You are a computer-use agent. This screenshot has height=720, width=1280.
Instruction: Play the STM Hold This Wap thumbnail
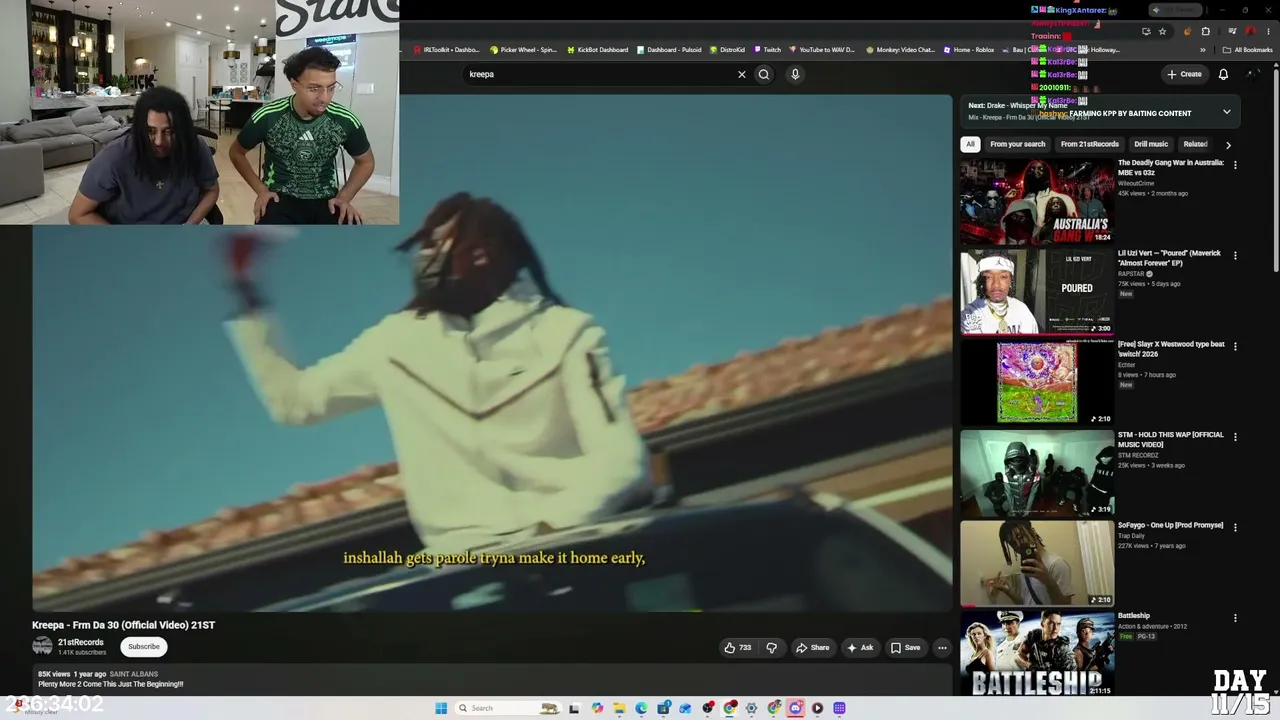click(x=1037, y=473)
